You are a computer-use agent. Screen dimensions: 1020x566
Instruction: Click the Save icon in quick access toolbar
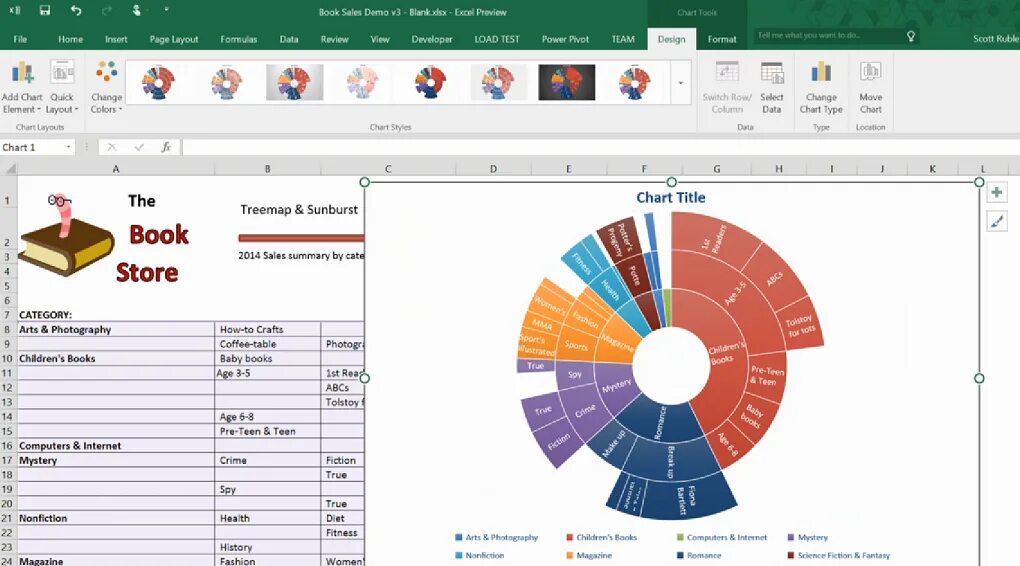click(45, 10)
